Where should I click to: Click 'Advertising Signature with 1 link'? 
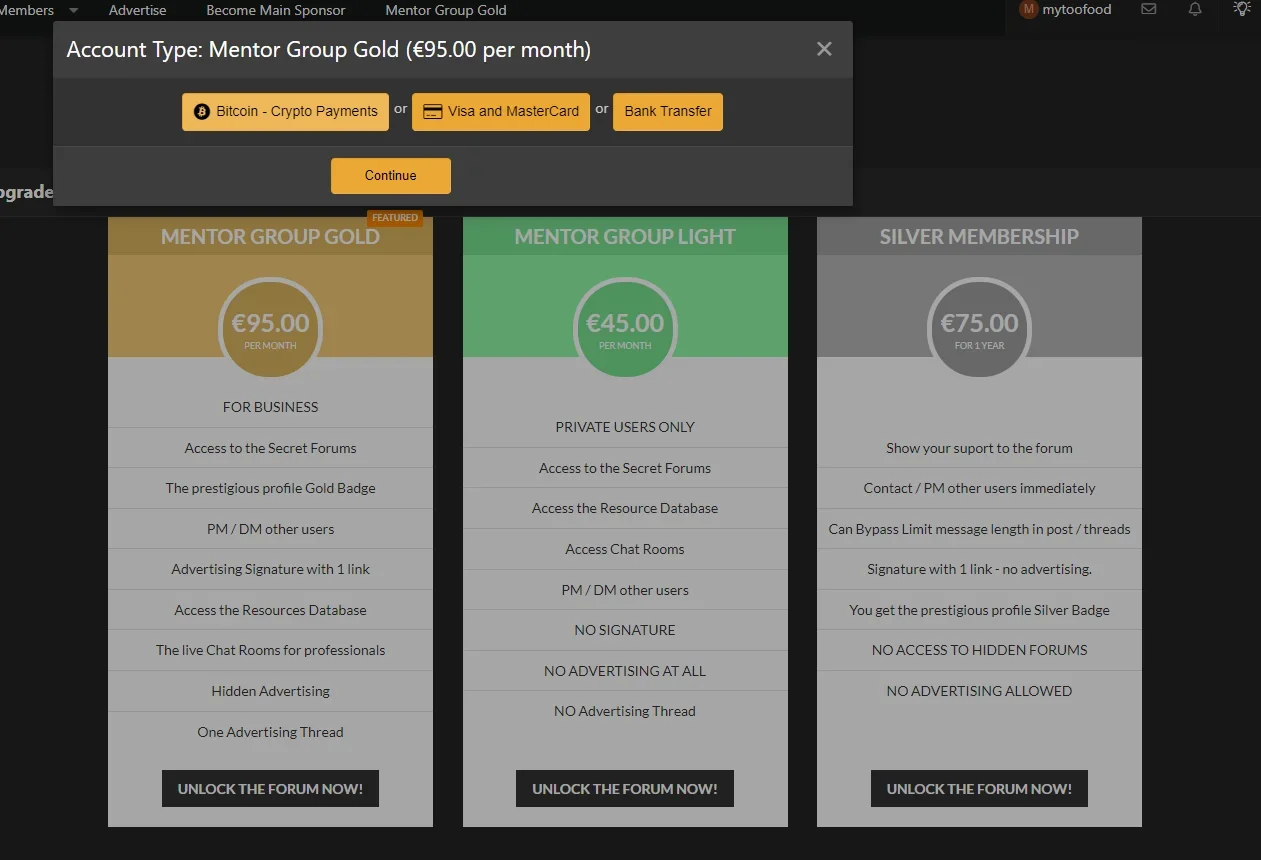[x=270, y=569]
